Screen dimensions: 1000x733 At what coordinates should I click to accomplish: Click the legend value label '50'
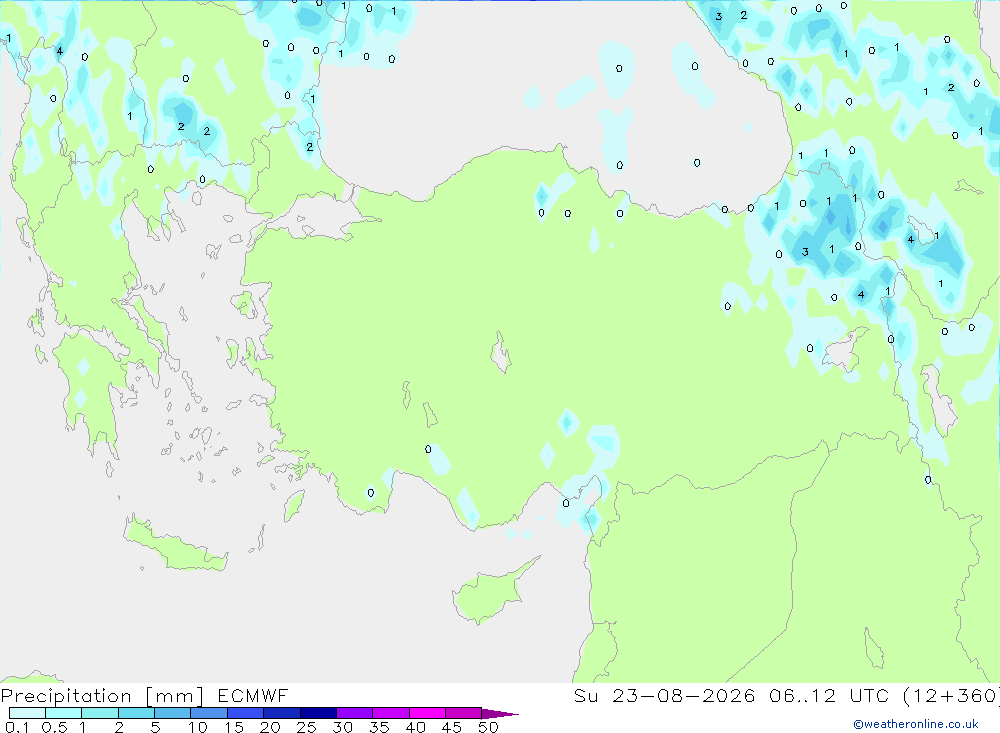[488, 727]
